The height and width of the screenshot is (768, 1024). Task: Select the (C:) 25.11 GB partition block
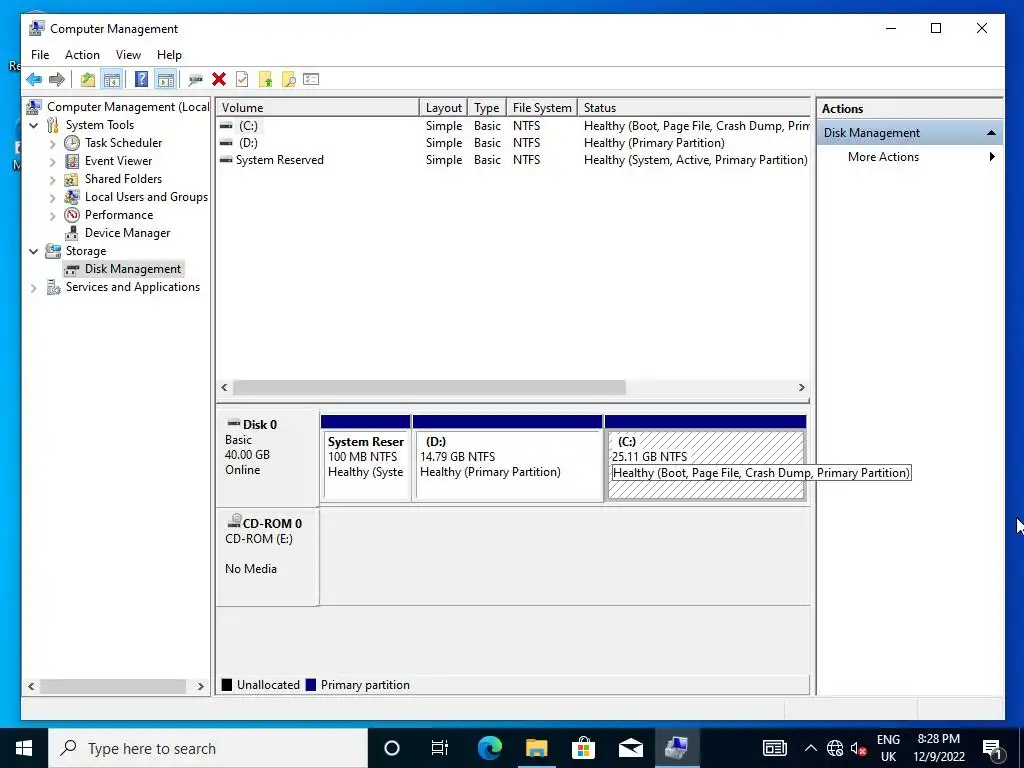(x=705, y=458)
